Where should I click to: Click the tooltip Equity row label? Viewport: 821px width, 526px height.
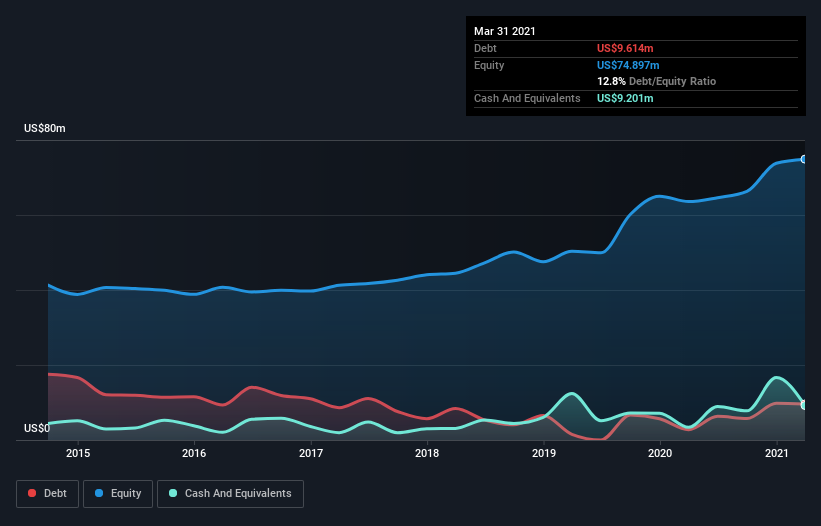click(x=489, y=65)
